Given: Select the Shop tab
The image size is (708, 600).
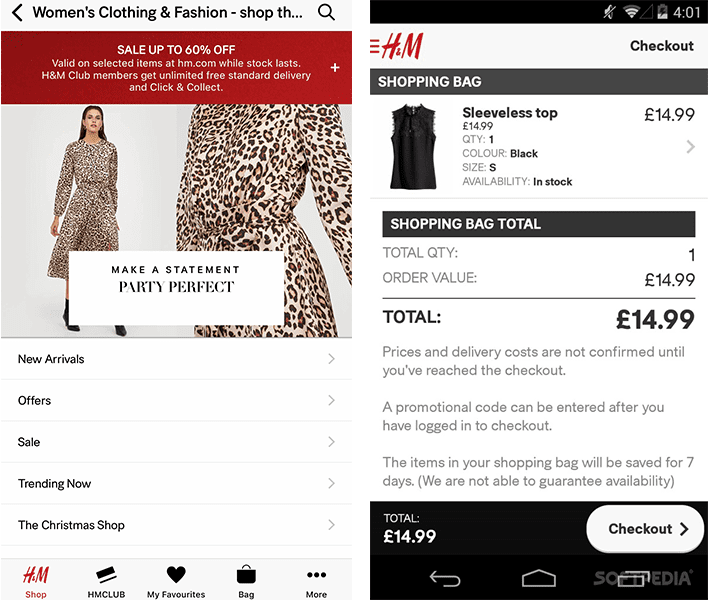Looking at the screenshot, I should click(36, 581).
